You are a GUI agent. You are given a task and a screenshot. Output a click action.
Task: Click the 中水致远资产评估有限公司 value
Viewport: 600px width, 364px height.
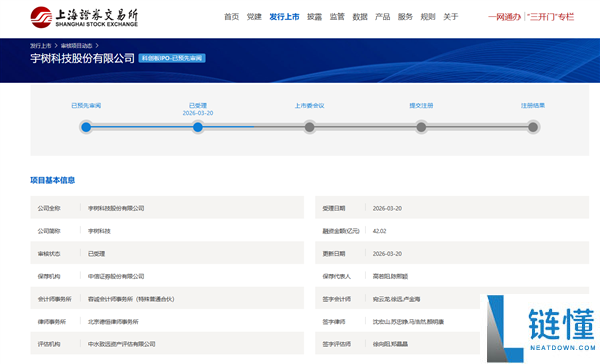click(122, 344)
